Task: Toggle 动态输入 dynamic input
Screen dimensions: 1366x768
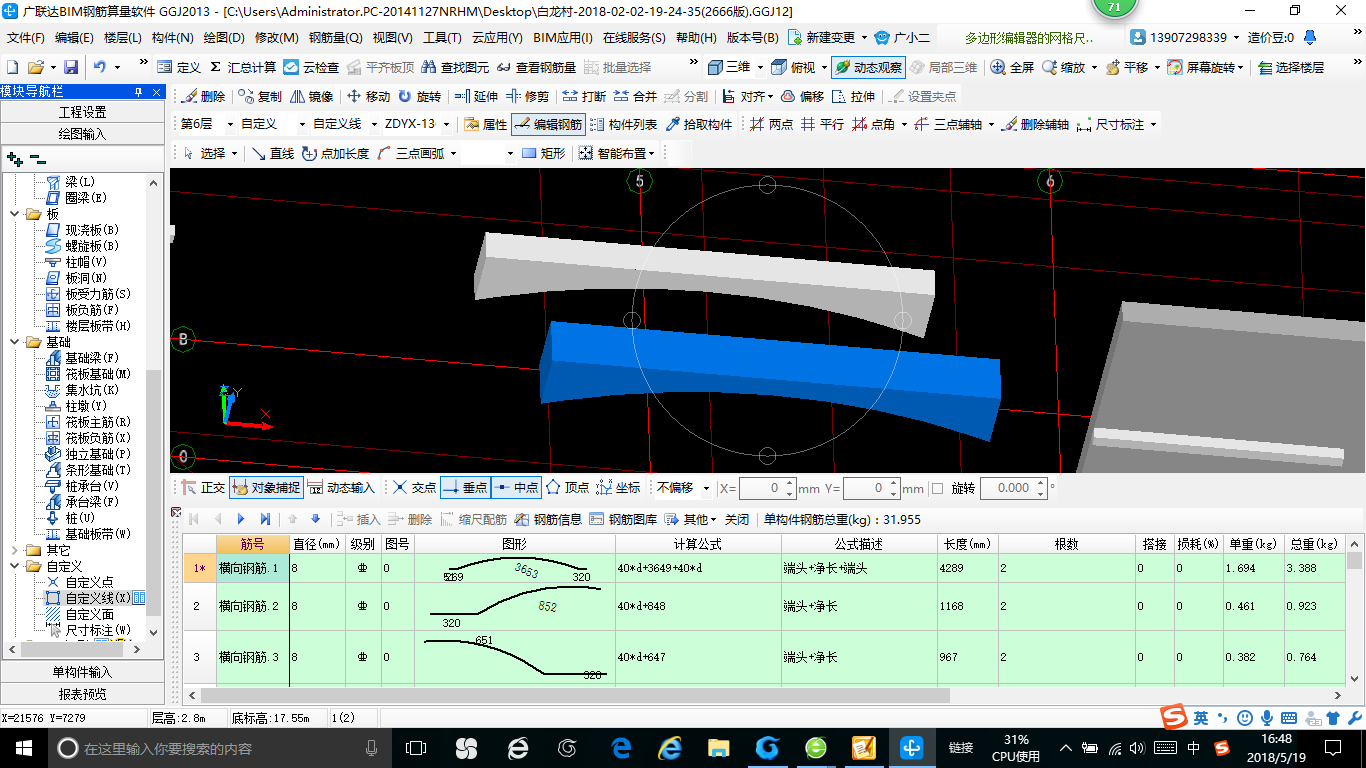Action: 340,488
